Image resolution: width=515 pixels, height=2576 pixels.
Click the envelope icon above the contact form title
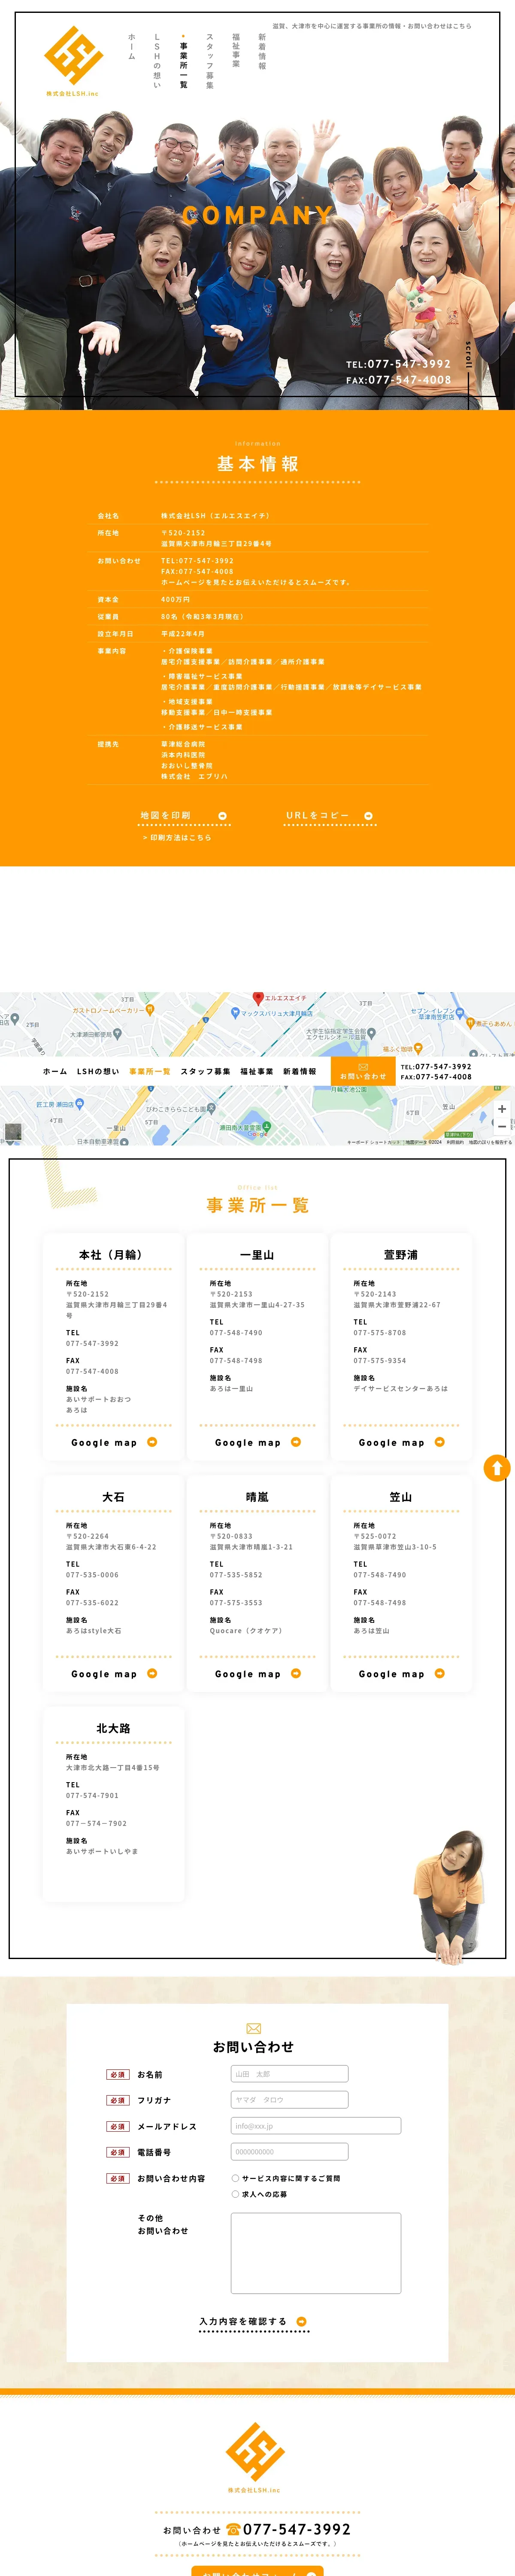(253, 2029)
